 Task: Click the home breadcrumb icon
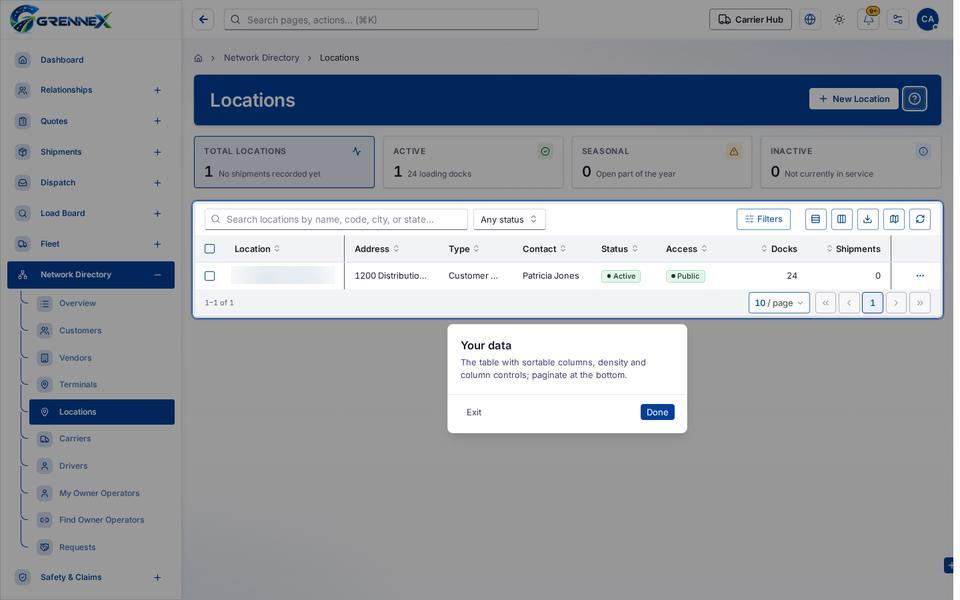[x=198, y=58]
